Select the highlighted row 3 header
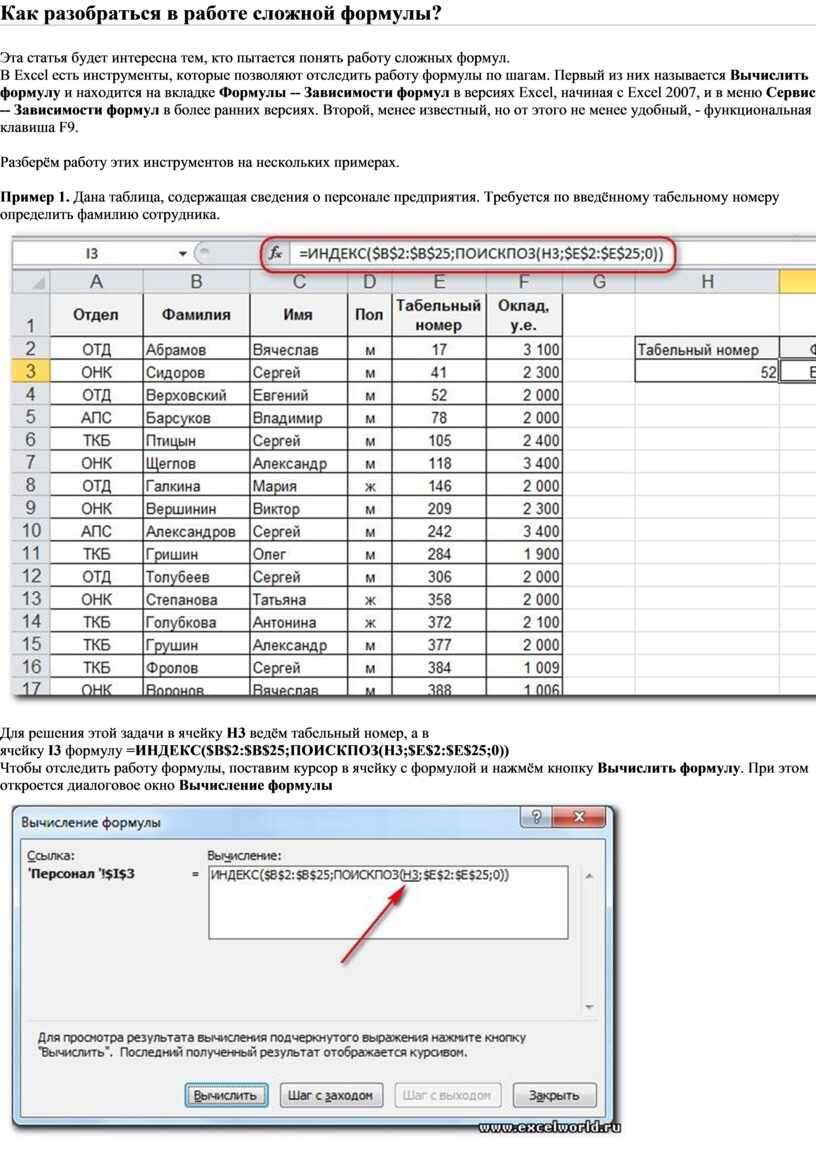 pyautogui.click(x=31, y=372)
